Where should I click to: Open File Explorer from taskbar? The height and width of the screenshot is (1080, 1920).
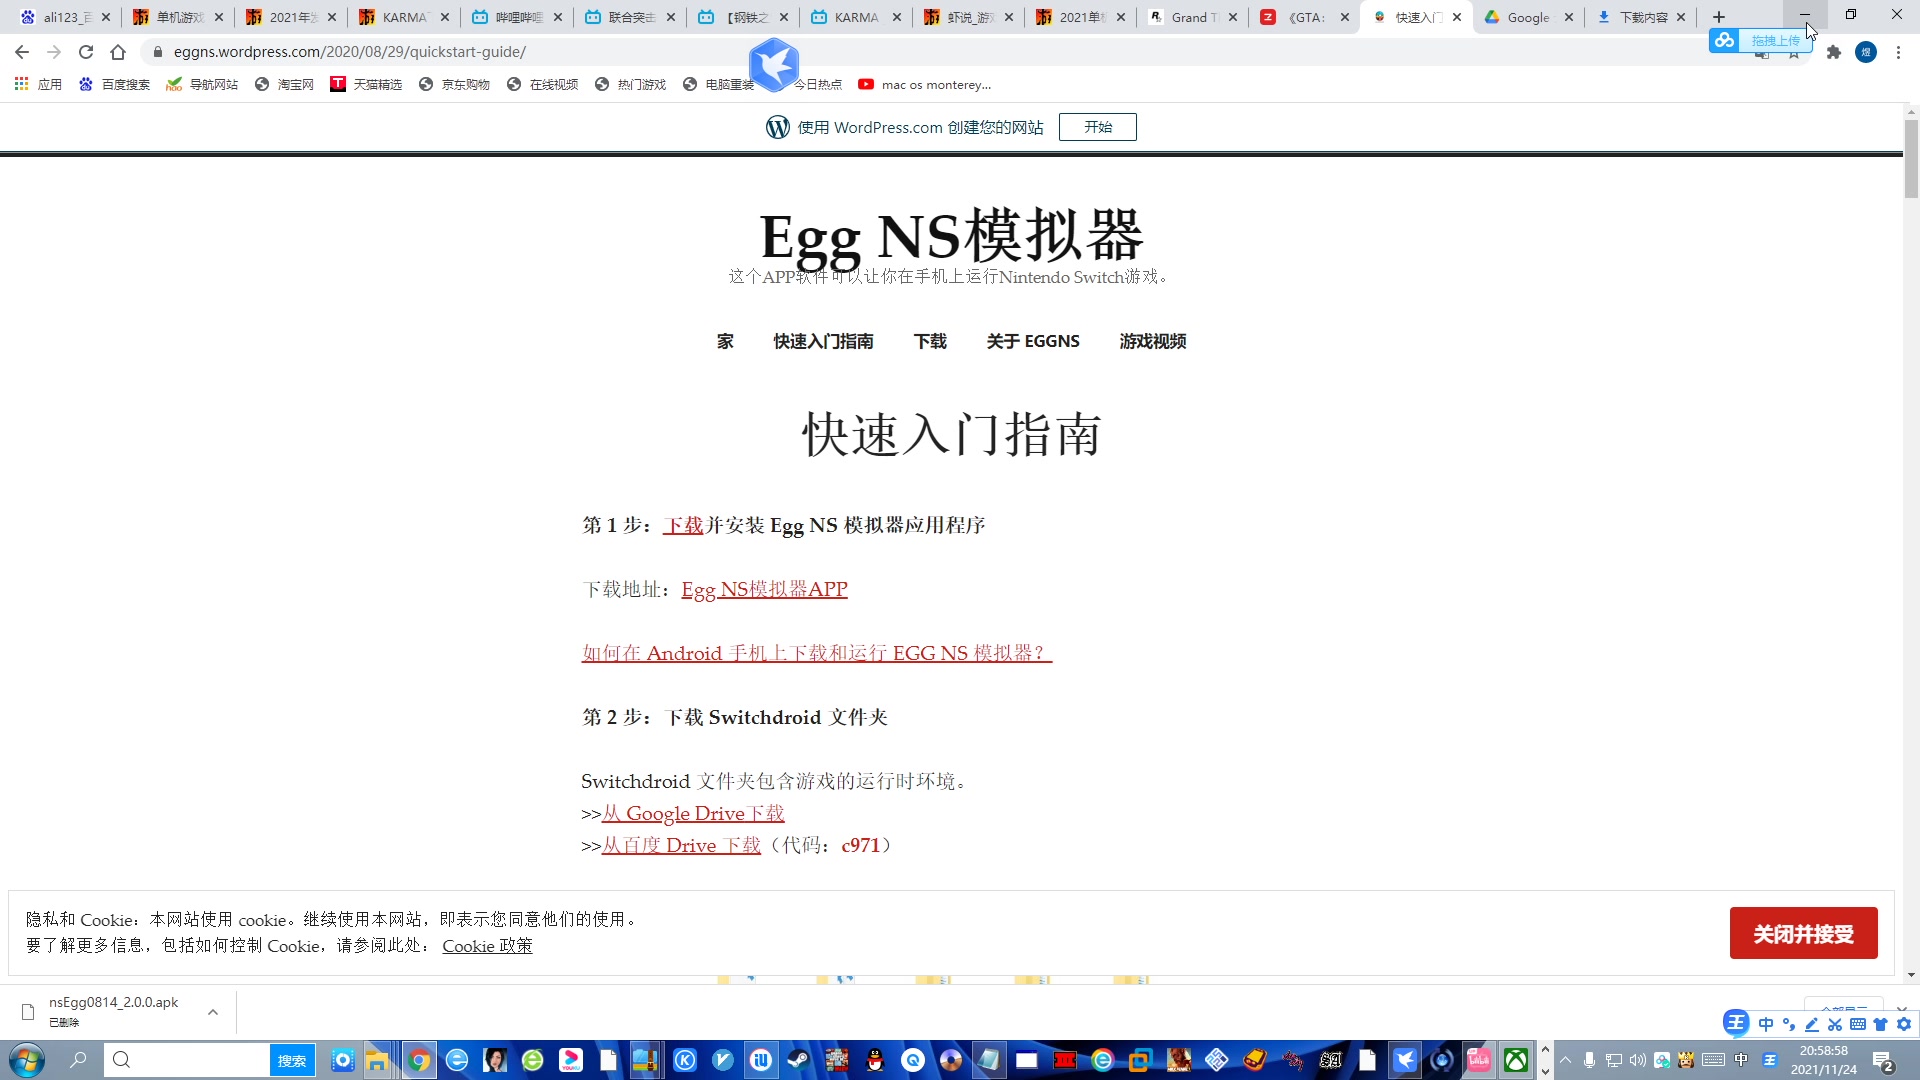point(377,1060)
